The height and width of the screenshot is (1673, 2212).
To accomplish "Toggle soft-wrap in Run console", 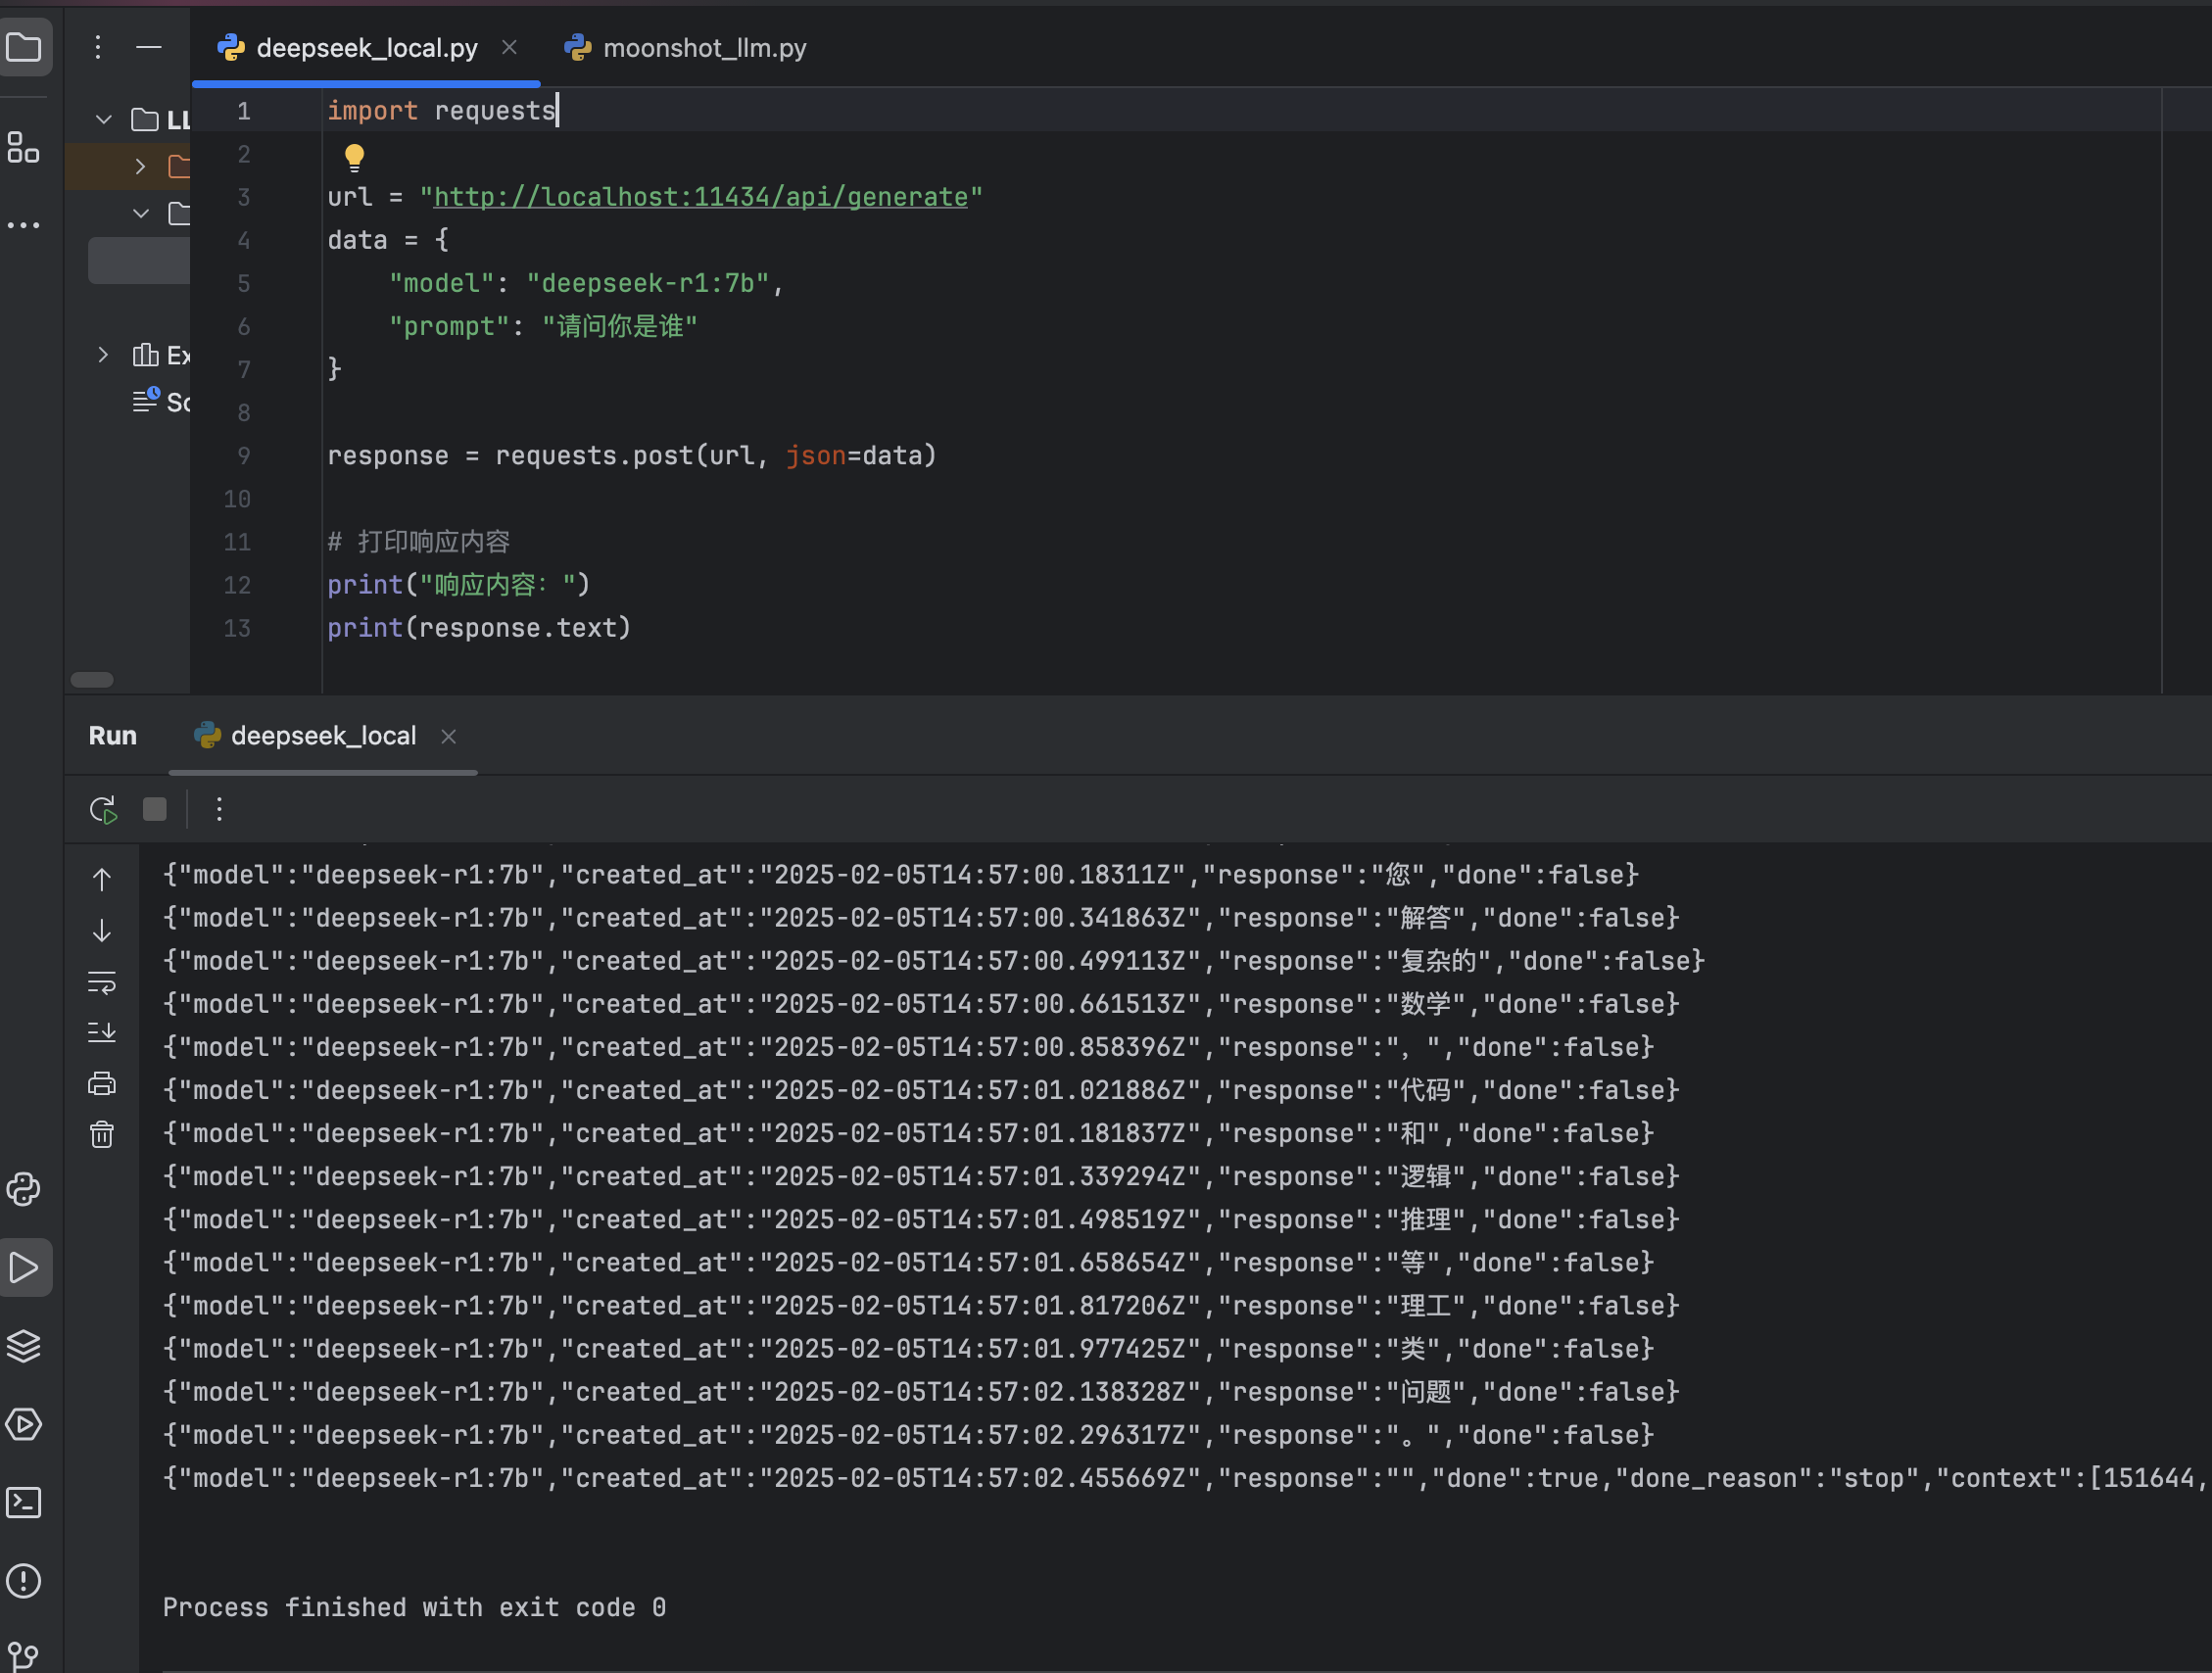I will click(x=102, y=983).
